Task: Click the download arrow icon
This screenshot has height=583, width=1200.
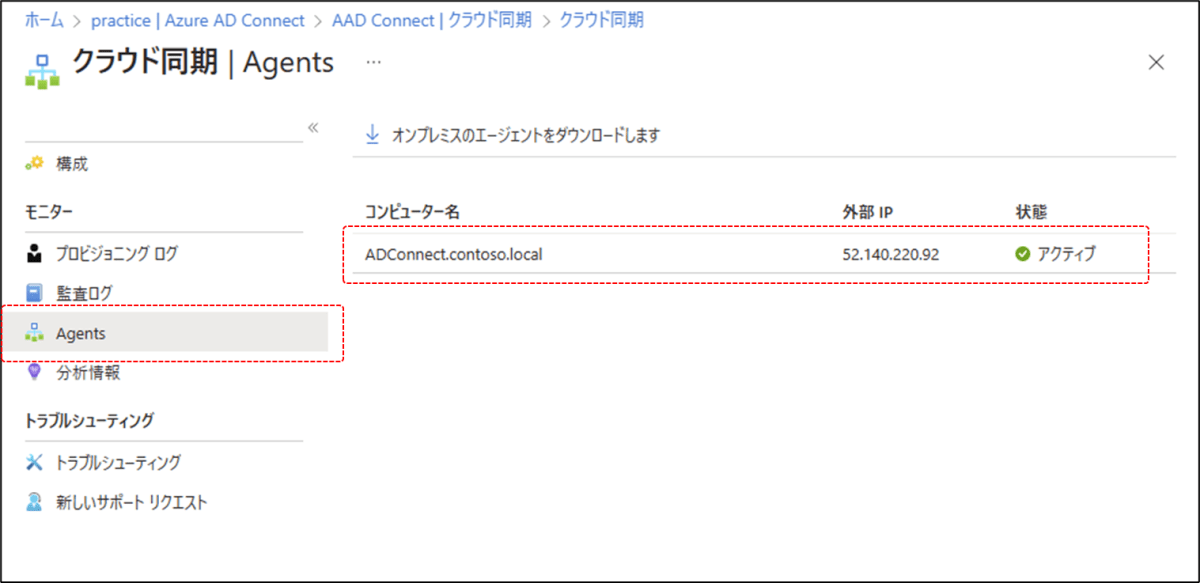Action: 373,133
